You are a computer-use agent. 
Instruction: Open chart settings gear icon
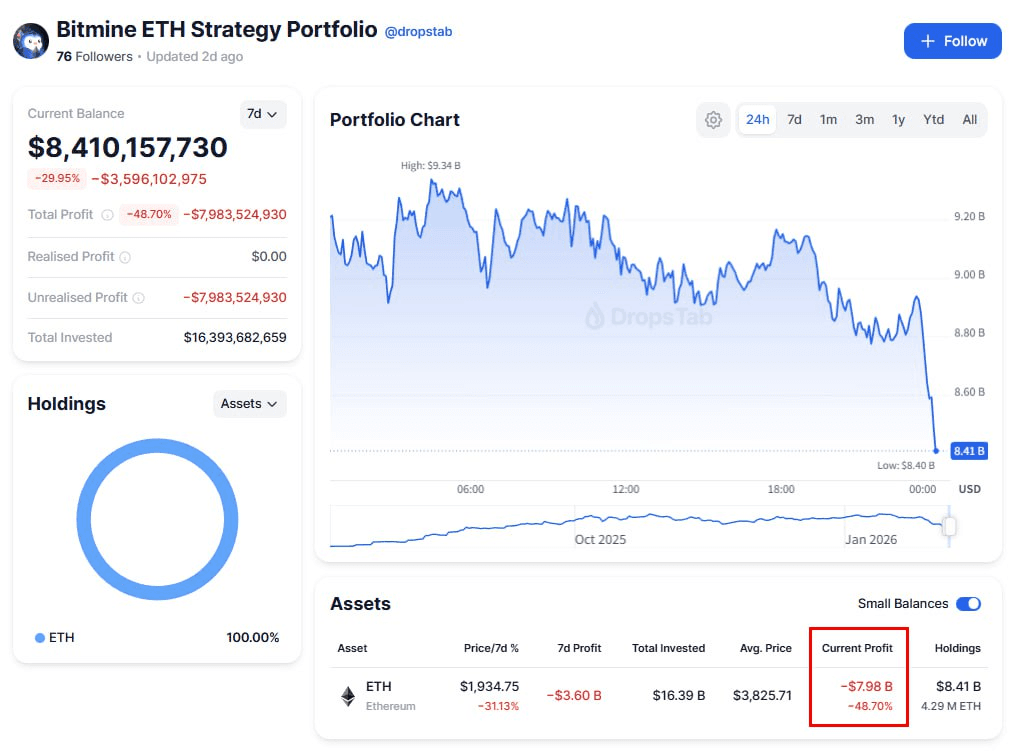[713, 120]
